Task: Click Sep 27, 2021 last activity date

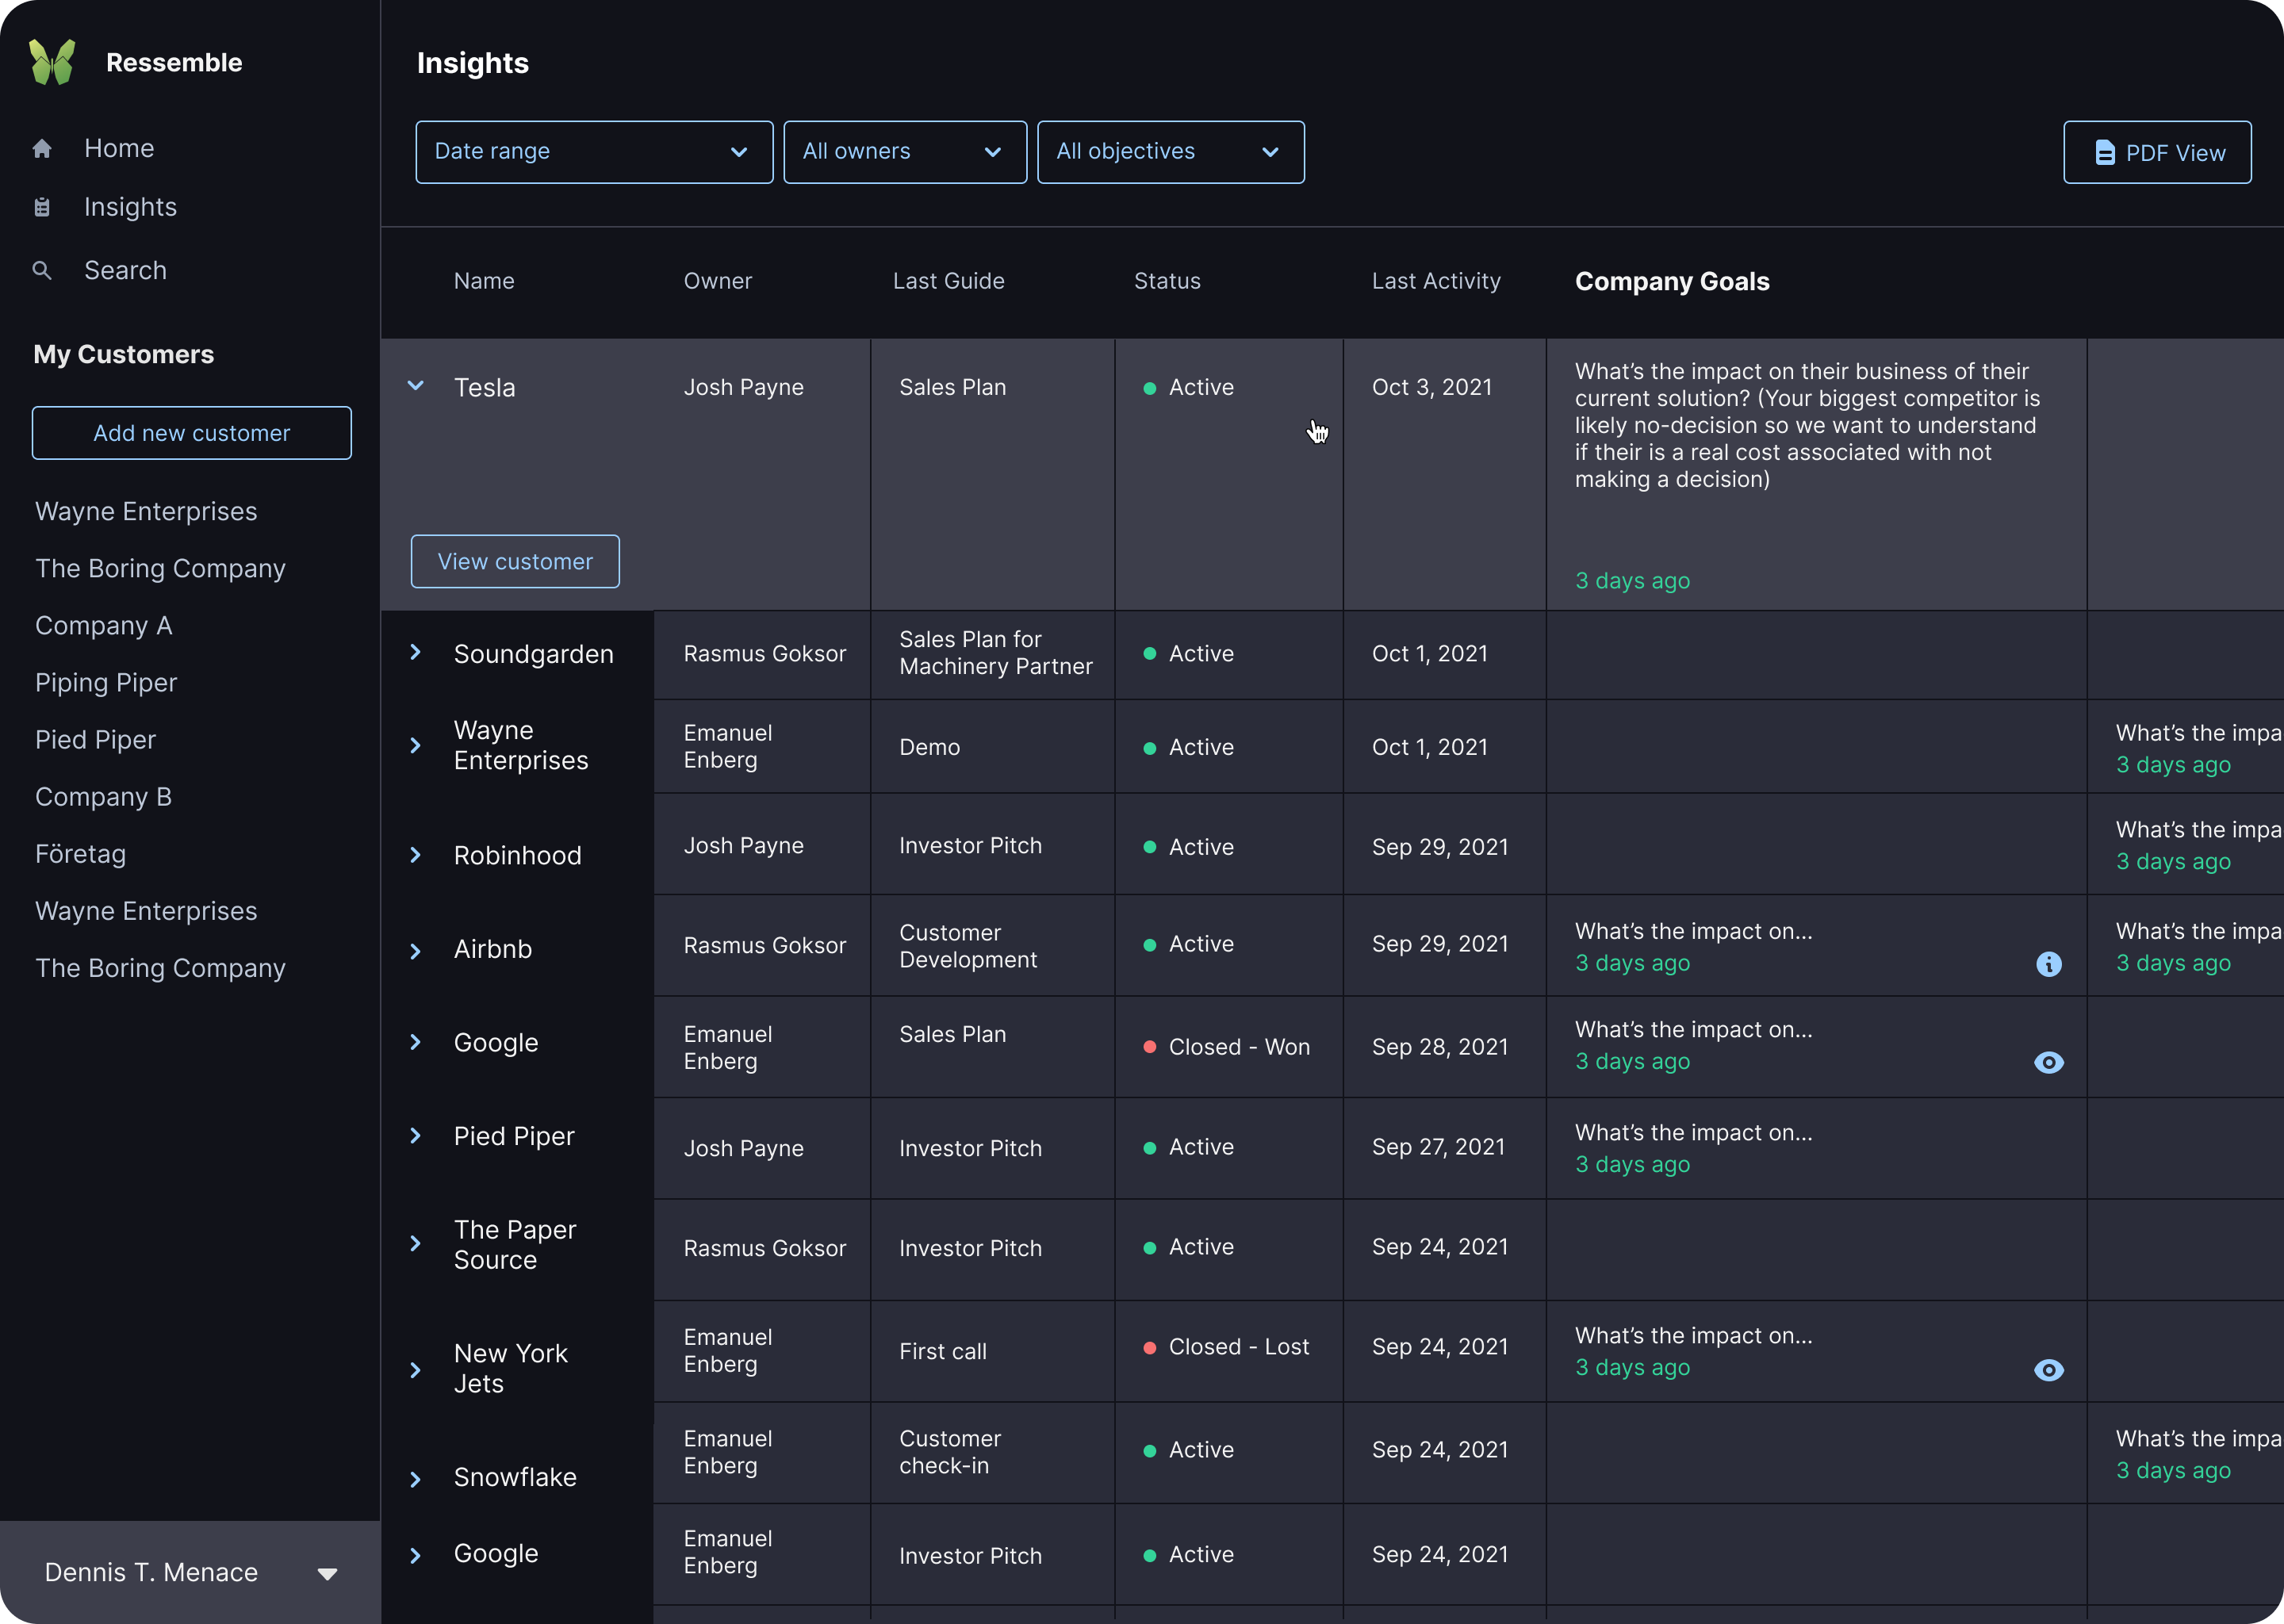Action: 1438,1147
